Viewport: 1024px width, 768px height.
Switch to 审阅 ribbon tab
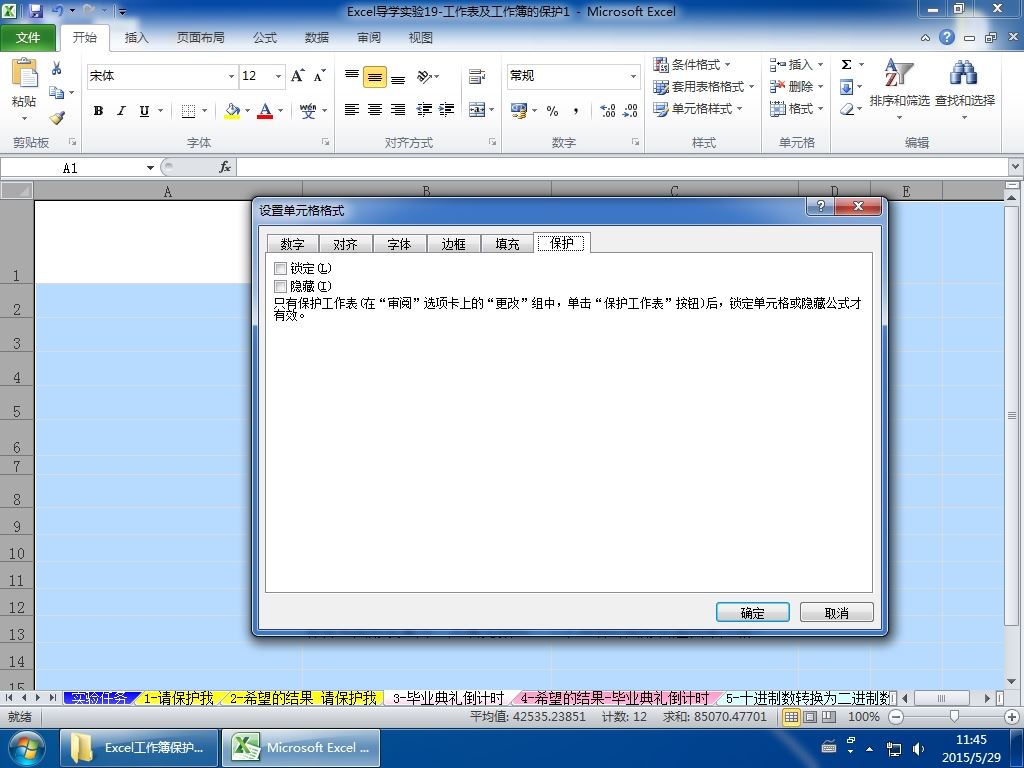coord(369,38)
